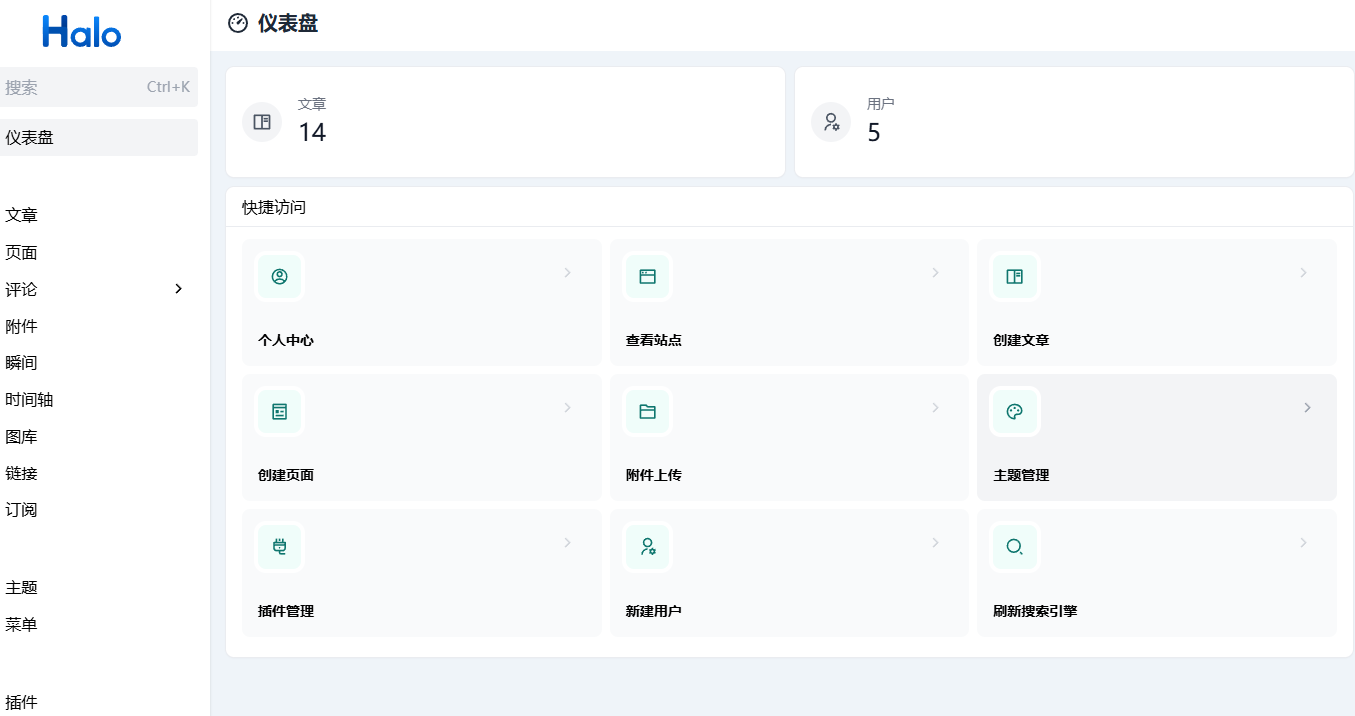The width and height of the screenshot is (1355, 716).
Task: Open 图库 in the sidebar
Action: point(99,436)
